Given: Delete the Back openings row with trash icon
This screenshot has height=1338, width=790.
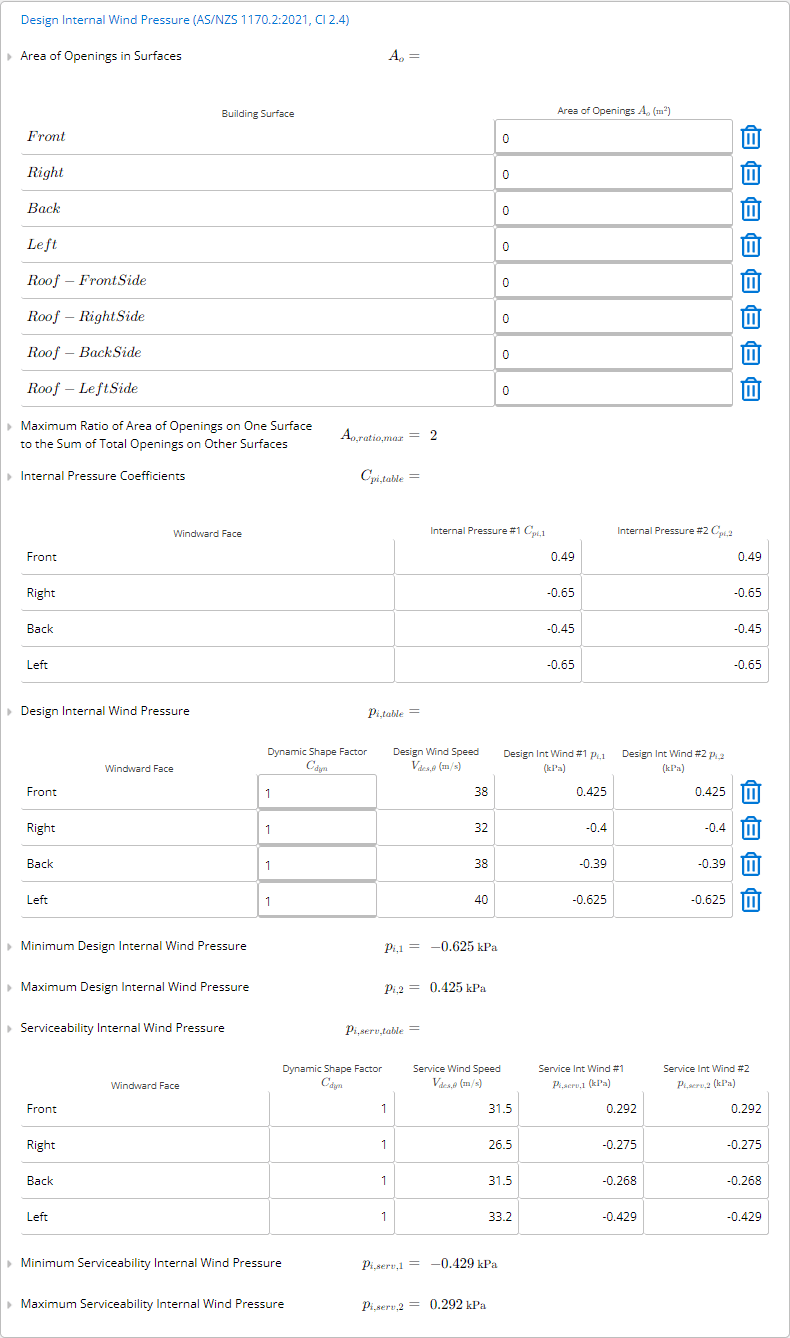Looking at the screenshot, I should [751, 209].
